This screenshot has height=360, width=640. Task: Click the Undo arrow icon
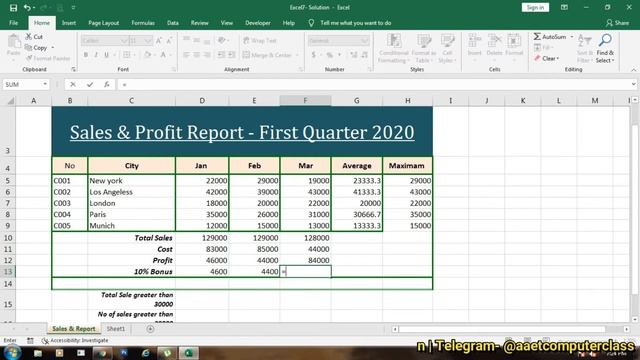tap(27, 7)
